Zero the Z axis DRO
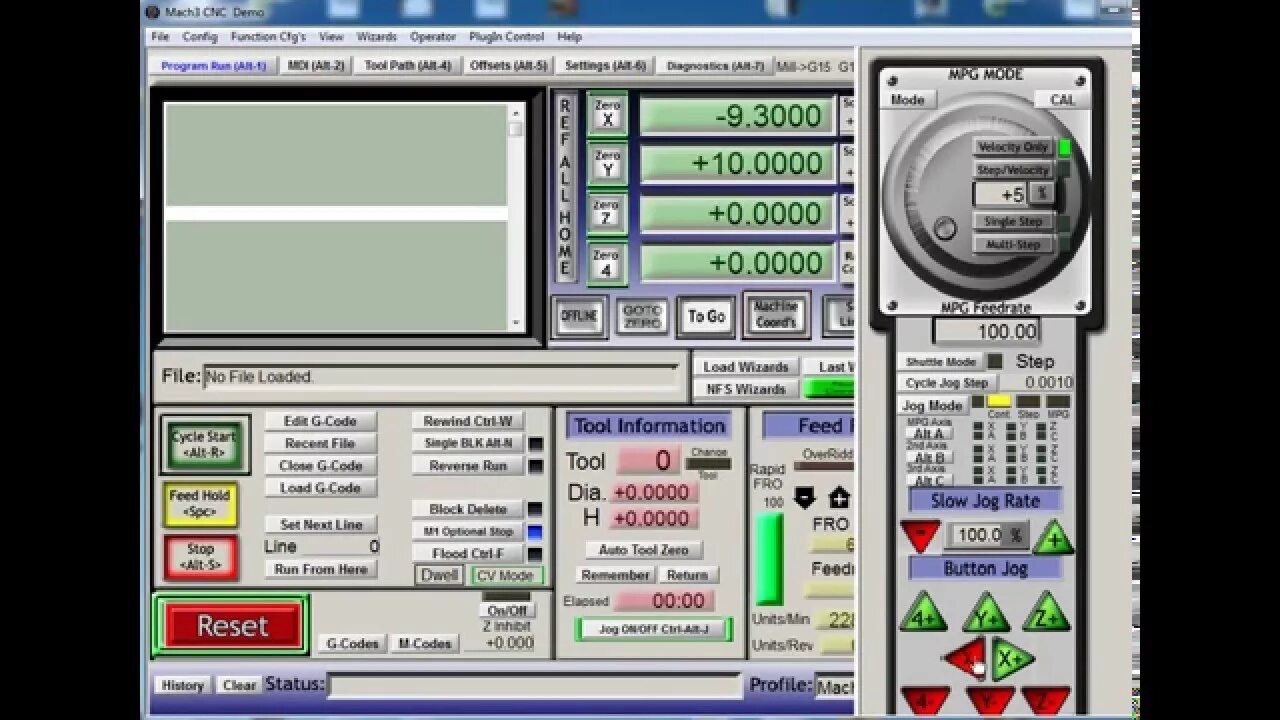1280x720 pixels. (x=607, y=213)
